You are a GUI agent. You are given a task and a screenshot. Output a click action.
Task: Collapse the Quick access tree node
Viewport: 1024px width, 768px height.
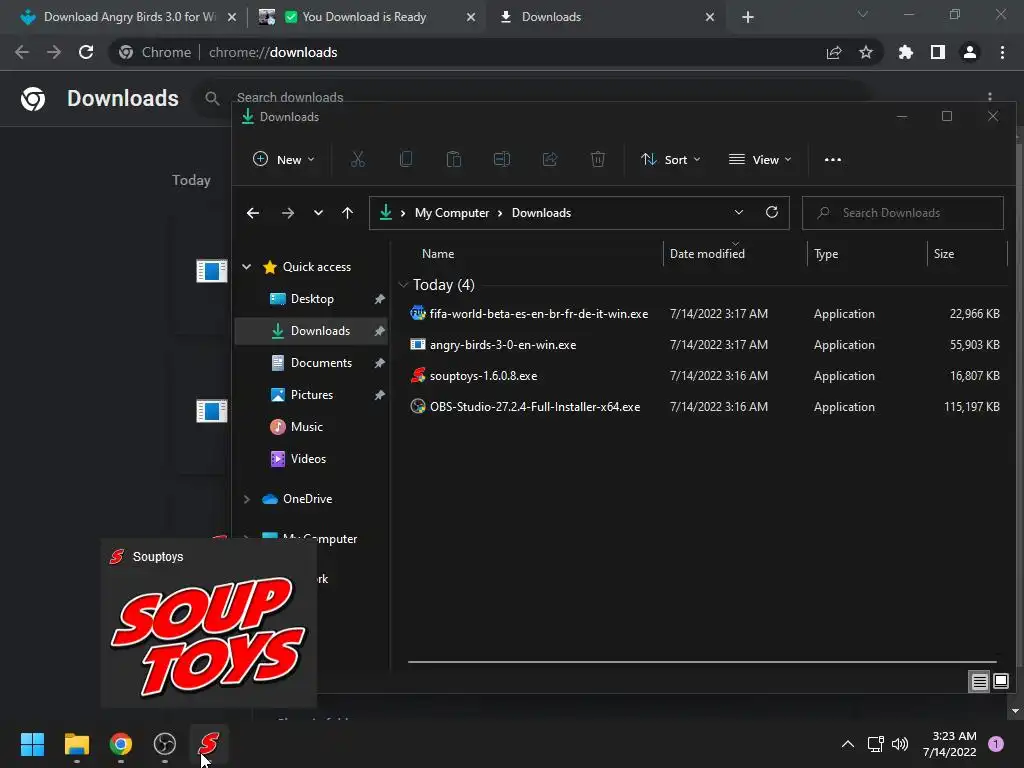point(247,266)
